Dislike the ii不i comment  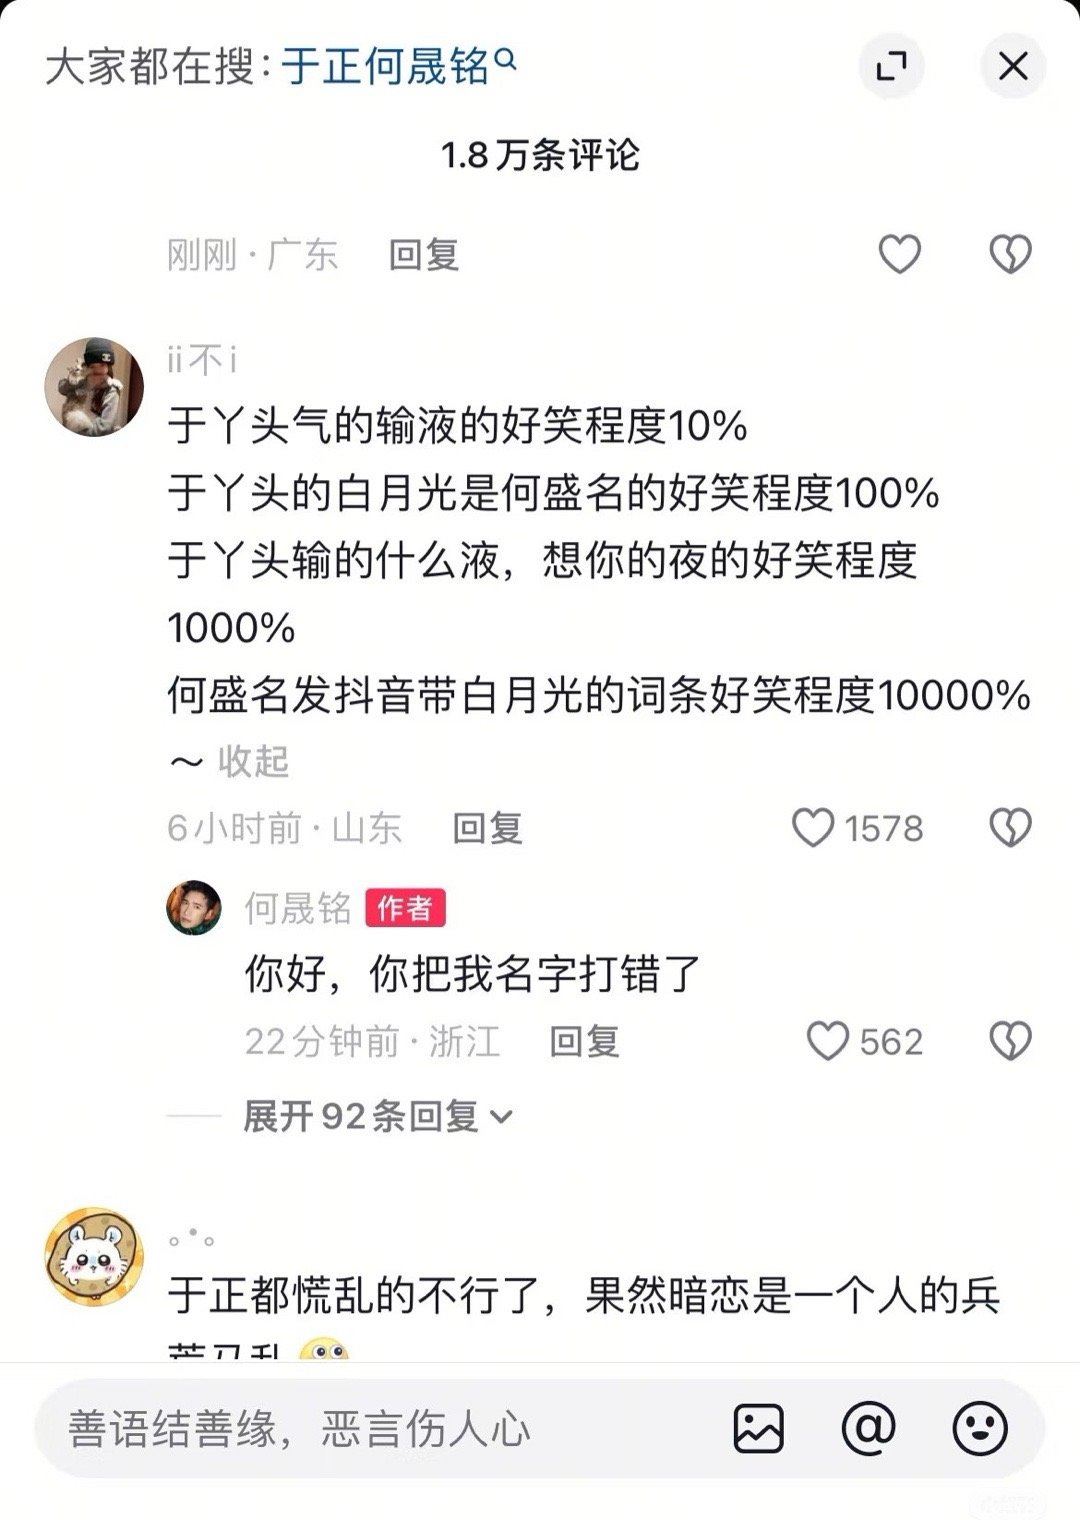pyautogui.click(x=1010, y=828)
